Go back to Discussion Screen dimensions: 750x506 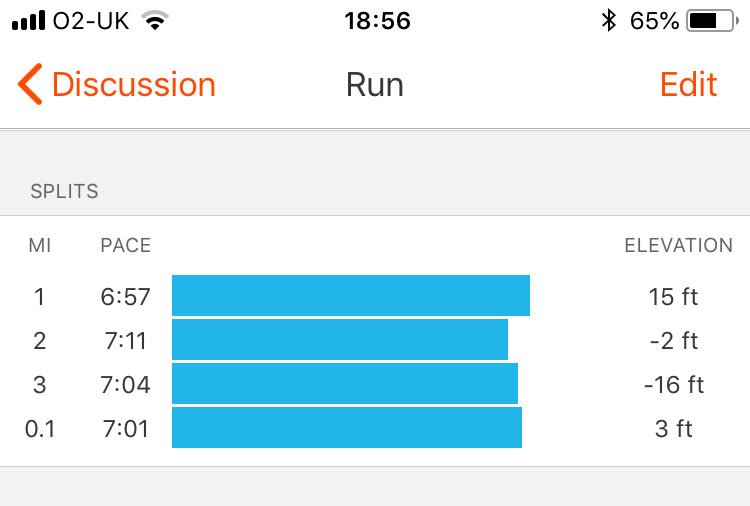(x=133, y=85)
